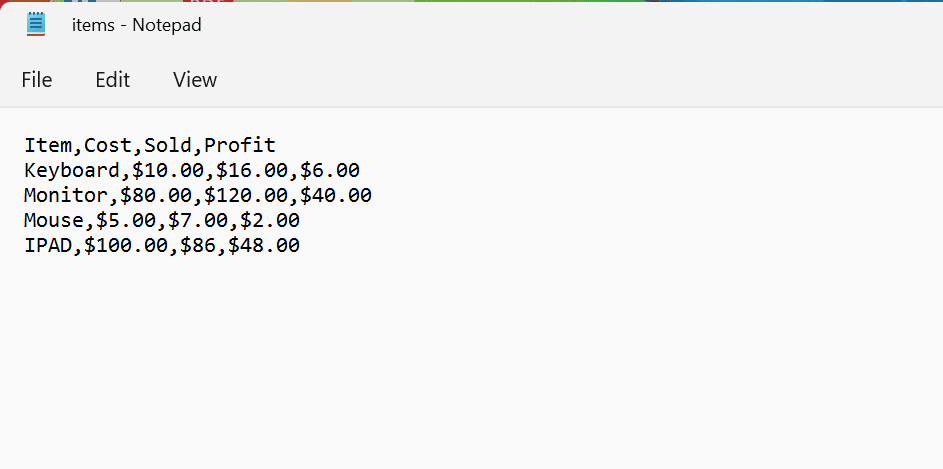
Task: Open the View menu
Action: [195, 80]
